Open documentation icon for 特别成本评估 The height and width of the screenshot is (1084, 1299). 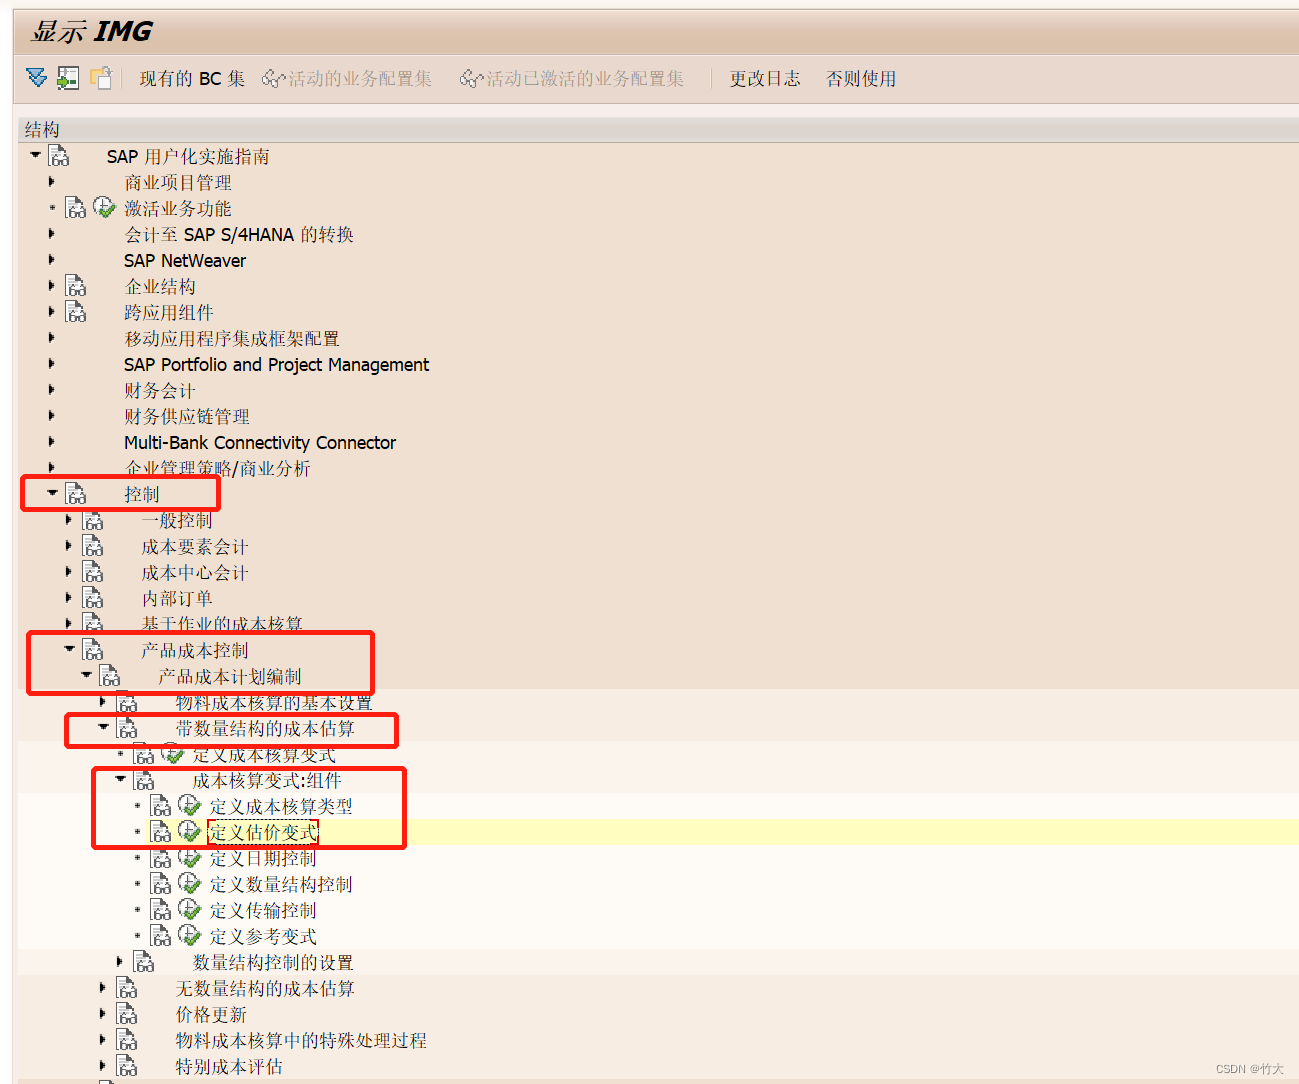pyautogui.click(x=127, y=1066)
